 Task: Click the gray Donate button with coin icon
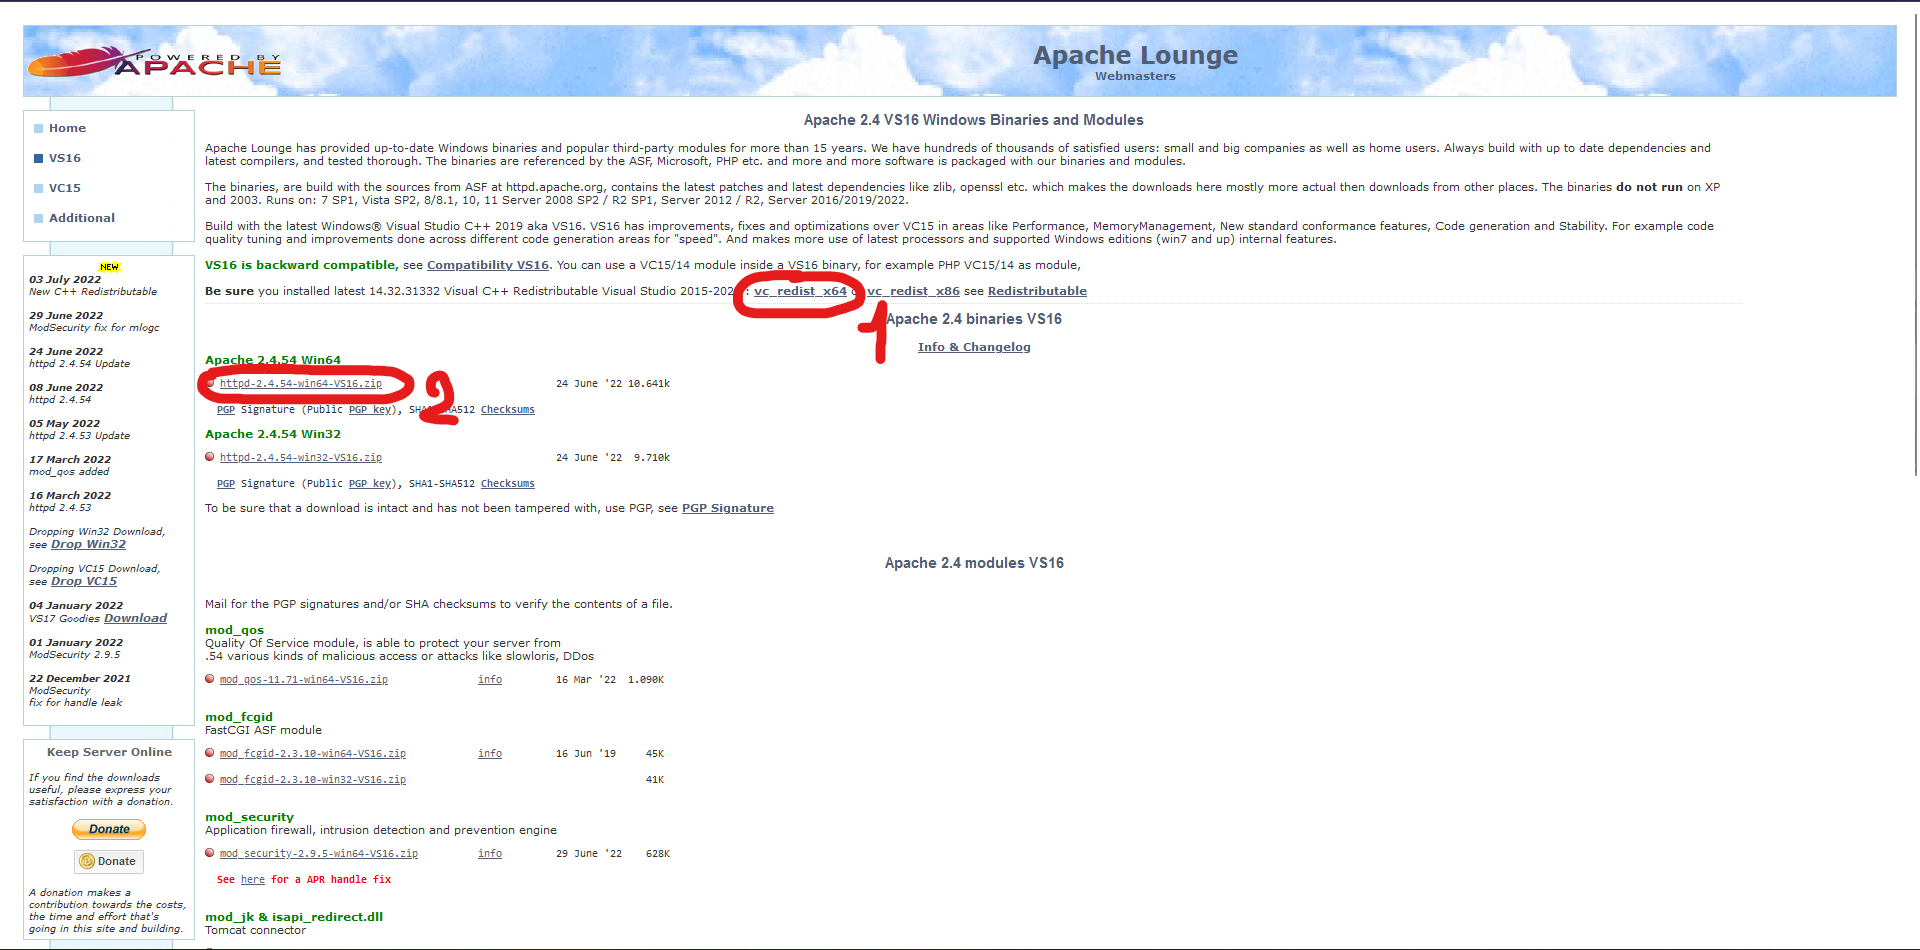(x=109, y=861)
